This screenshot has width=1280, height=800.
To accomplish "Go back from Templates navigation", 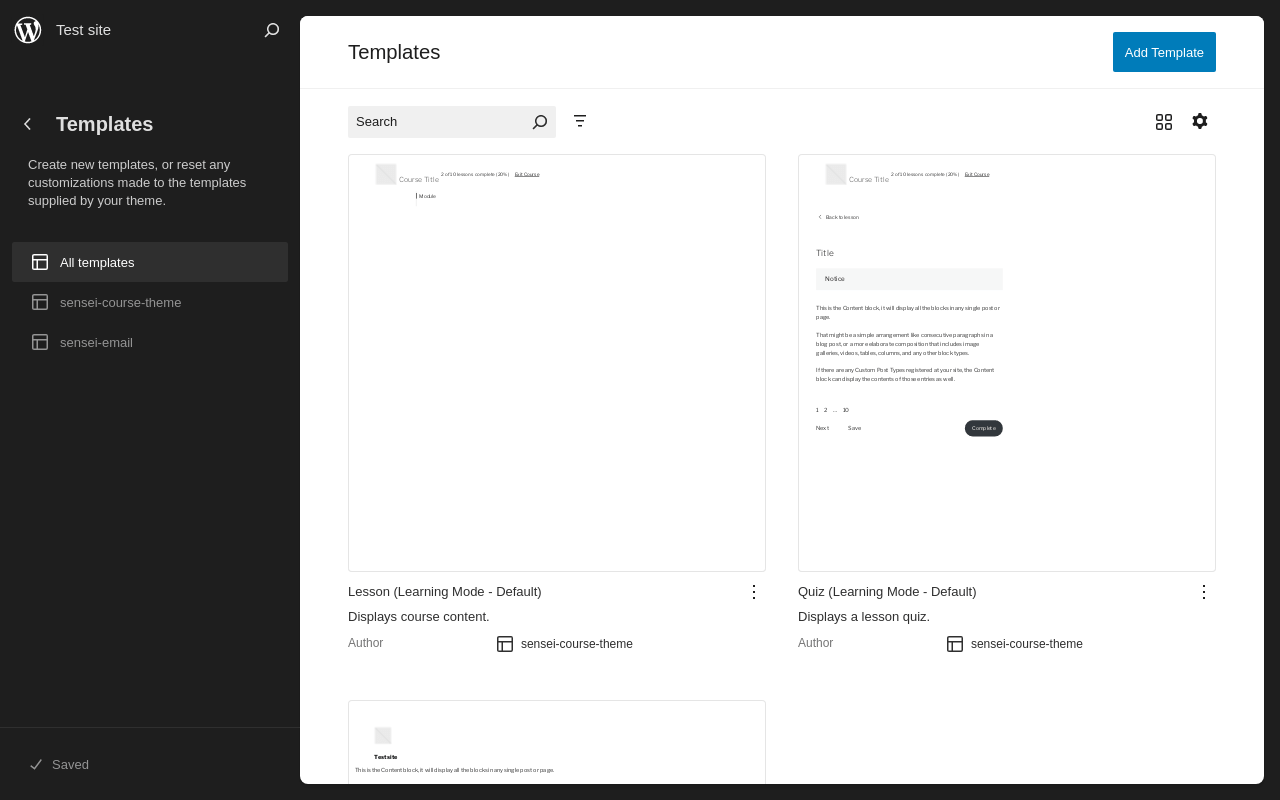I will coord(28,124).
